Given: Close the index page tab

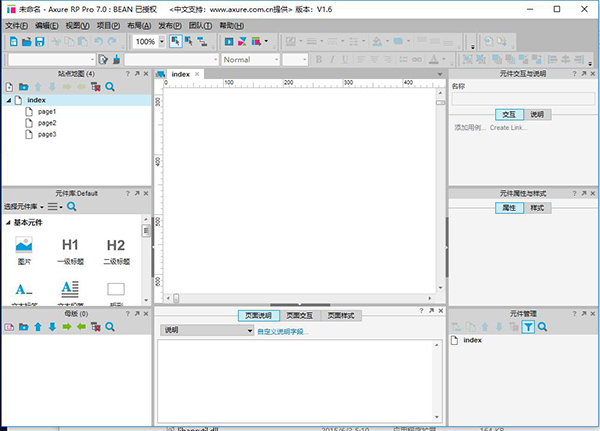Looking at the screenshot, I should coord(197,74).
